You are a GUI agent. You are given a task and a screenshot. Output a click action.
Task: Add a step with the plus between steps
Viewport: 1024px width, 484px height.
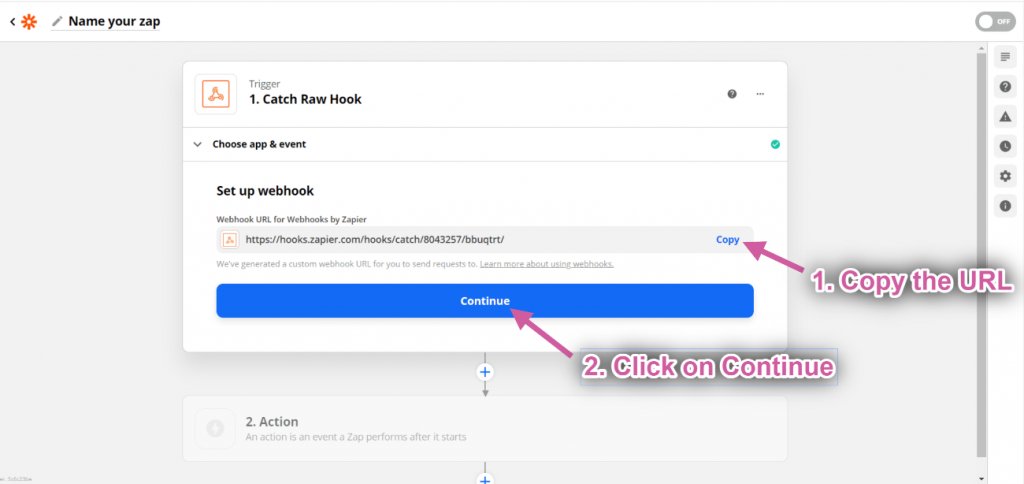(x=485, y=372)
